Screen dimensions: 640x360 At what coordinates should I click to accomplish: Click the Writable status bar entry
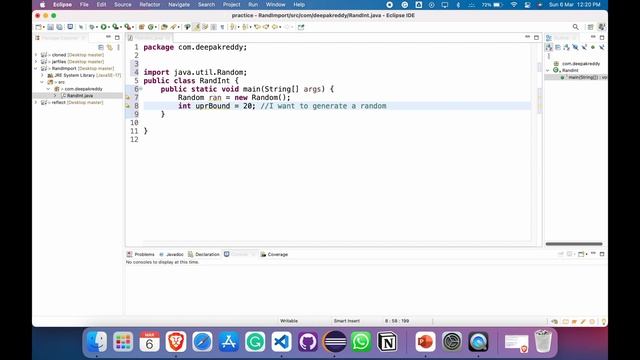(x=289, y=321)
